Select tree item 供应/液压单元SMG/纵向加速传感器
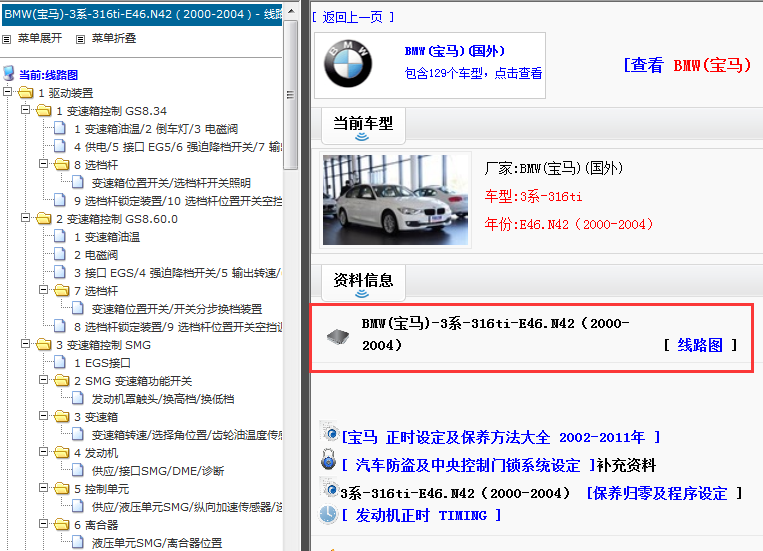The width and height of the screenshot is (763, 551). tap(187, 507)
